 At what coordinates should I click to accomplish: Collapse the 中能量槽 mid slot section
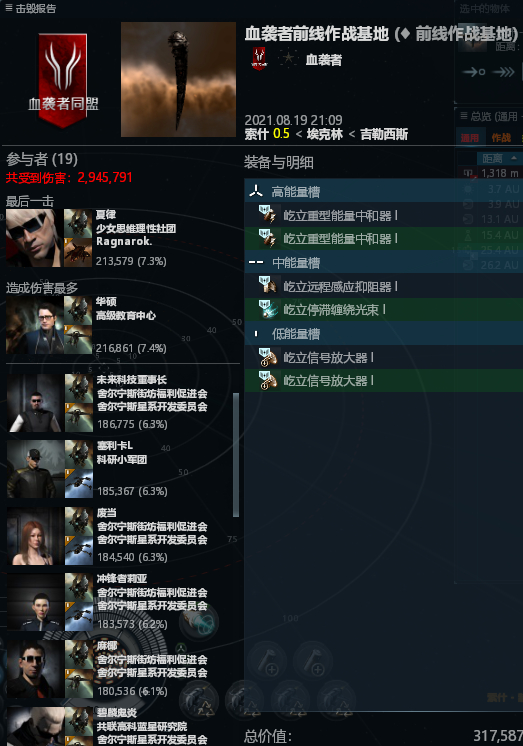tap(384, 263)
